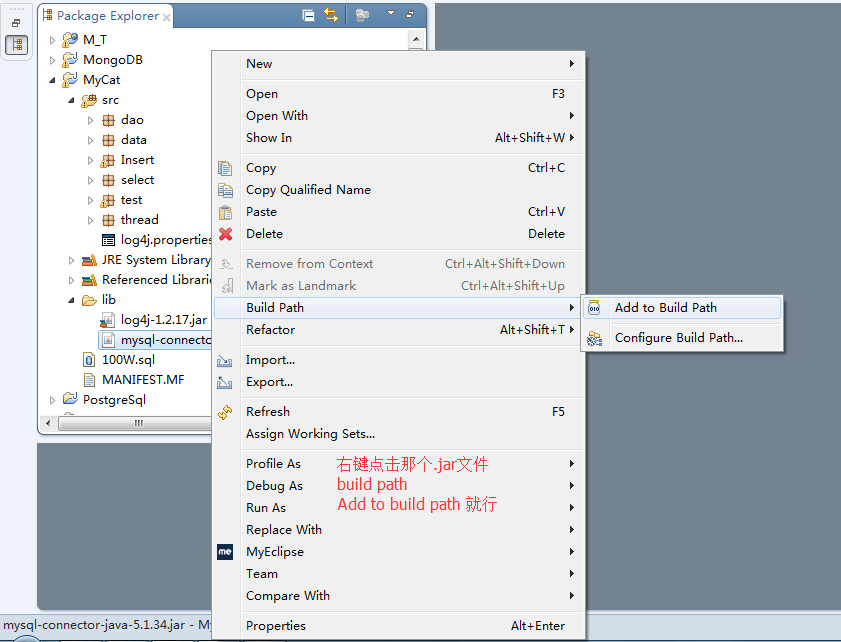841x642 pixels.
Task: Click the Refresh arrows icon
Action: pos(225,412)
